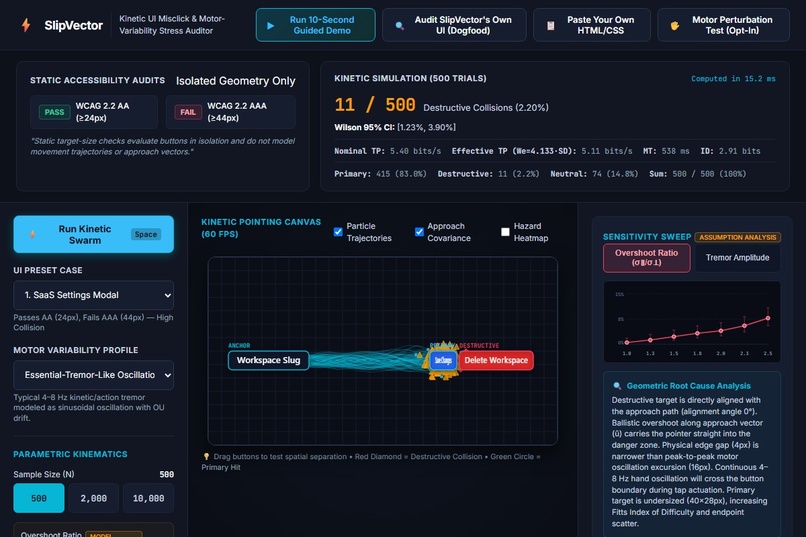Screen dimensions: 806x537
Task: Click 'Sum: 500 / 500 (100%)' stat
Action: coord(698,174)
